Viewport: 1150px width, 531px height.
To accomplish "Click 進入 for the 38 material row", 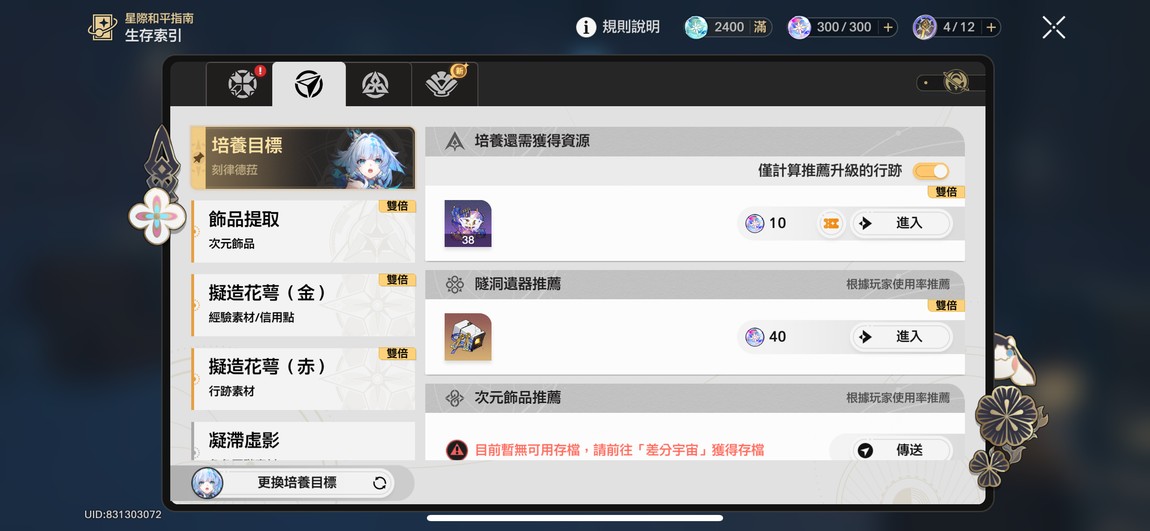I will [x=901, y=224].
